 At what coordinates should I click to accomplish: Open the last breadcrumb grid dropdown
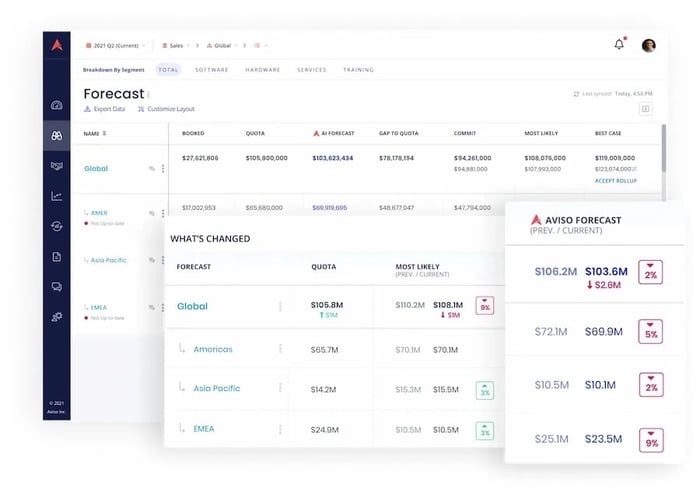(x=261, y=46)
